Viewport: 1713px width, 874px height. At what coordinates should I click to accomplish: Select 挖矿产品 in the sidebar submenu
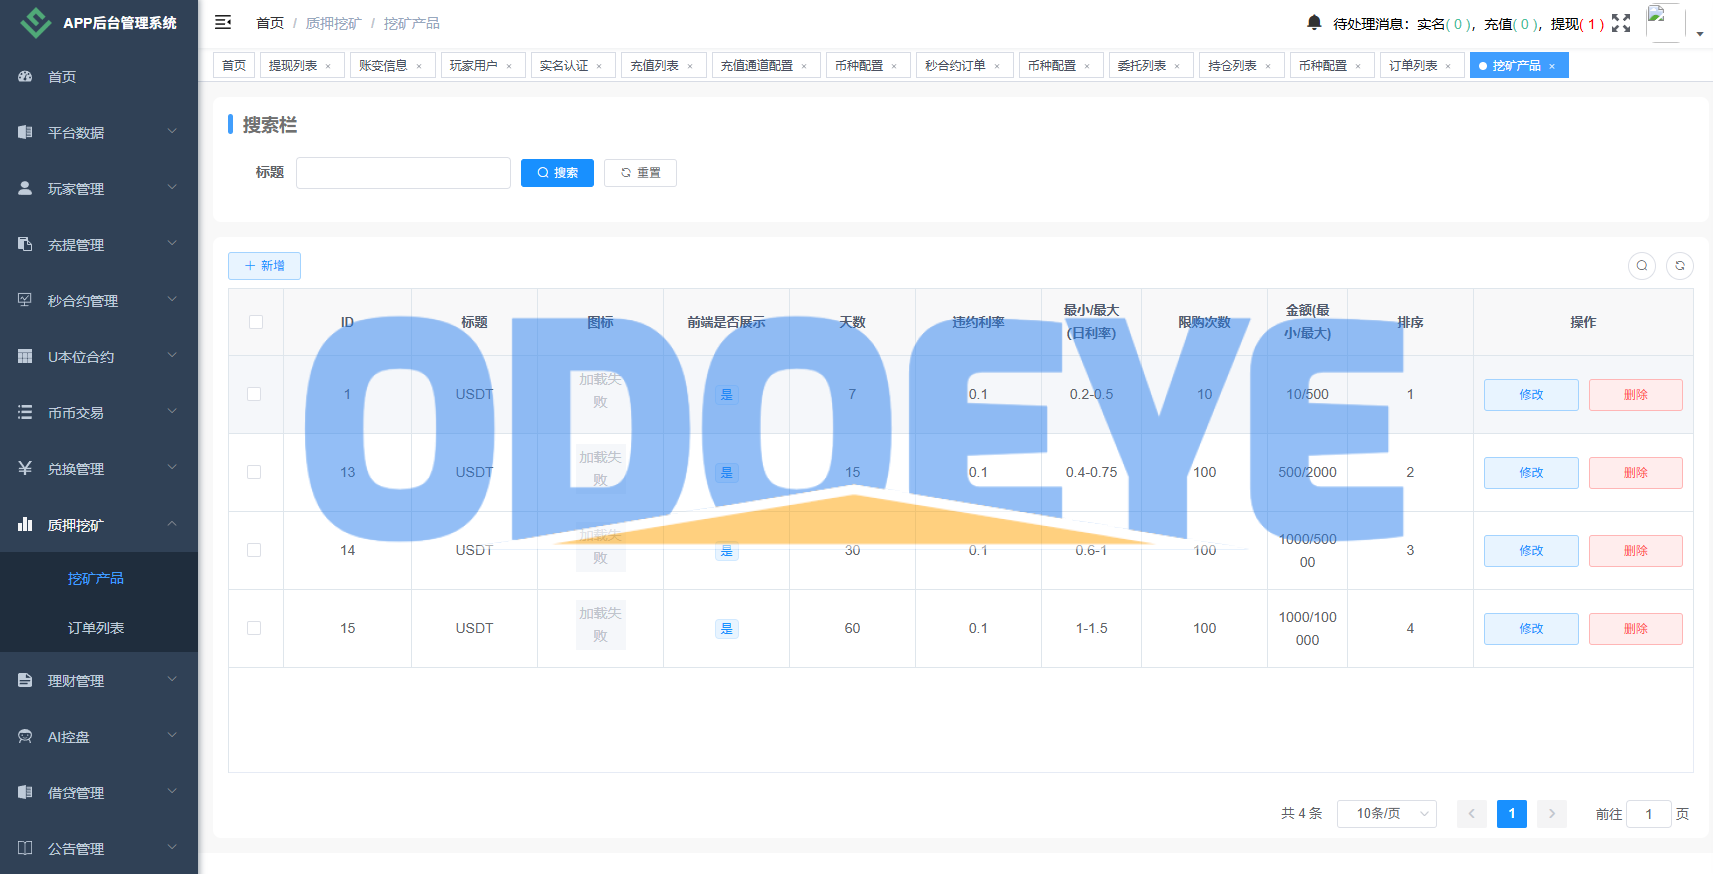click(x=99, y=578)
